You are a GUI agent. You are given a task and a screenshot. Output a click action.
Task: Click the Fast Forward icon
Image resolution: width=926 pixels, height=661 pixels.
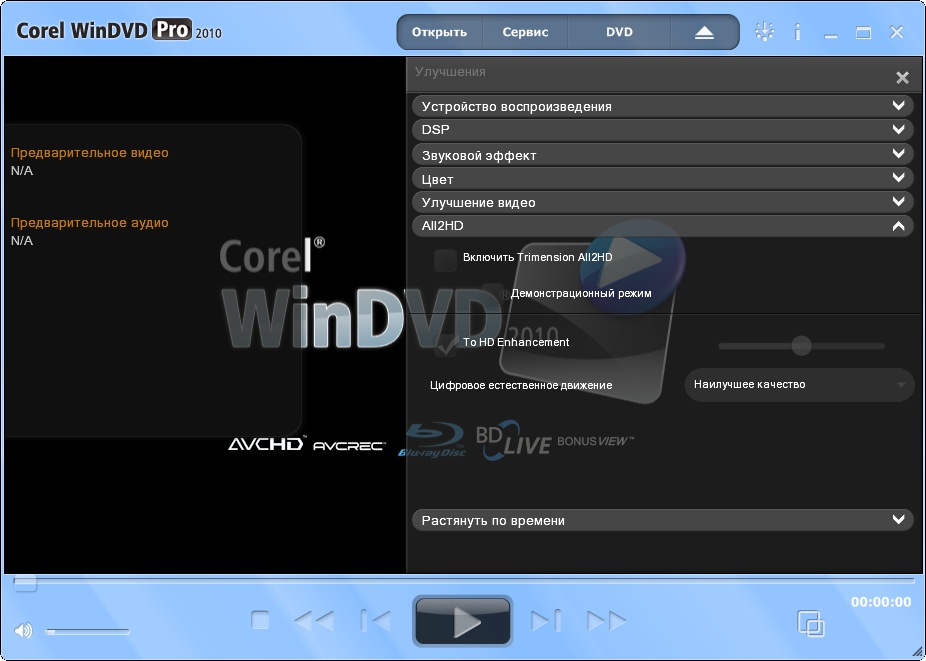[x=606, y=621]
